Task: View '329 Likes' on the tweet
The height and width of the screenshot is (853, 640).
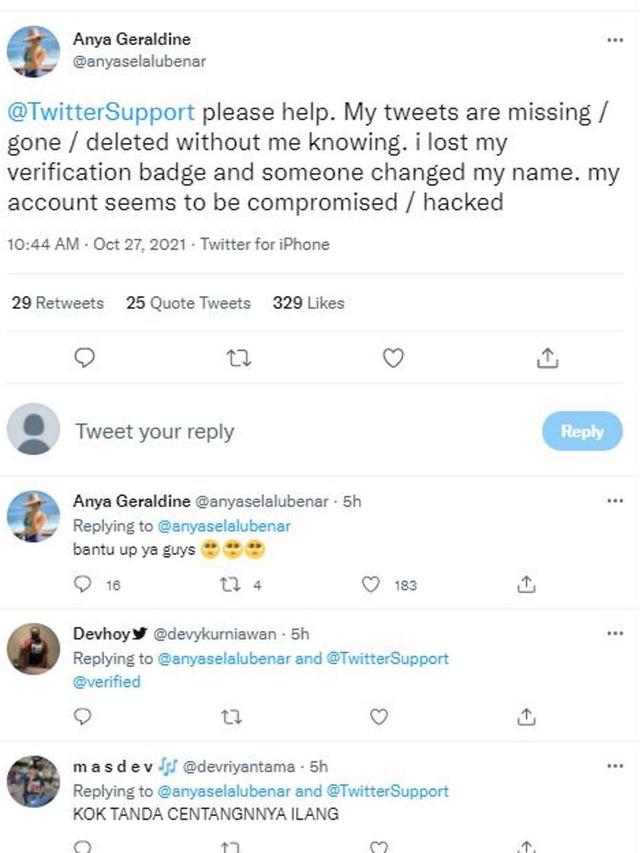Action: 308,302
